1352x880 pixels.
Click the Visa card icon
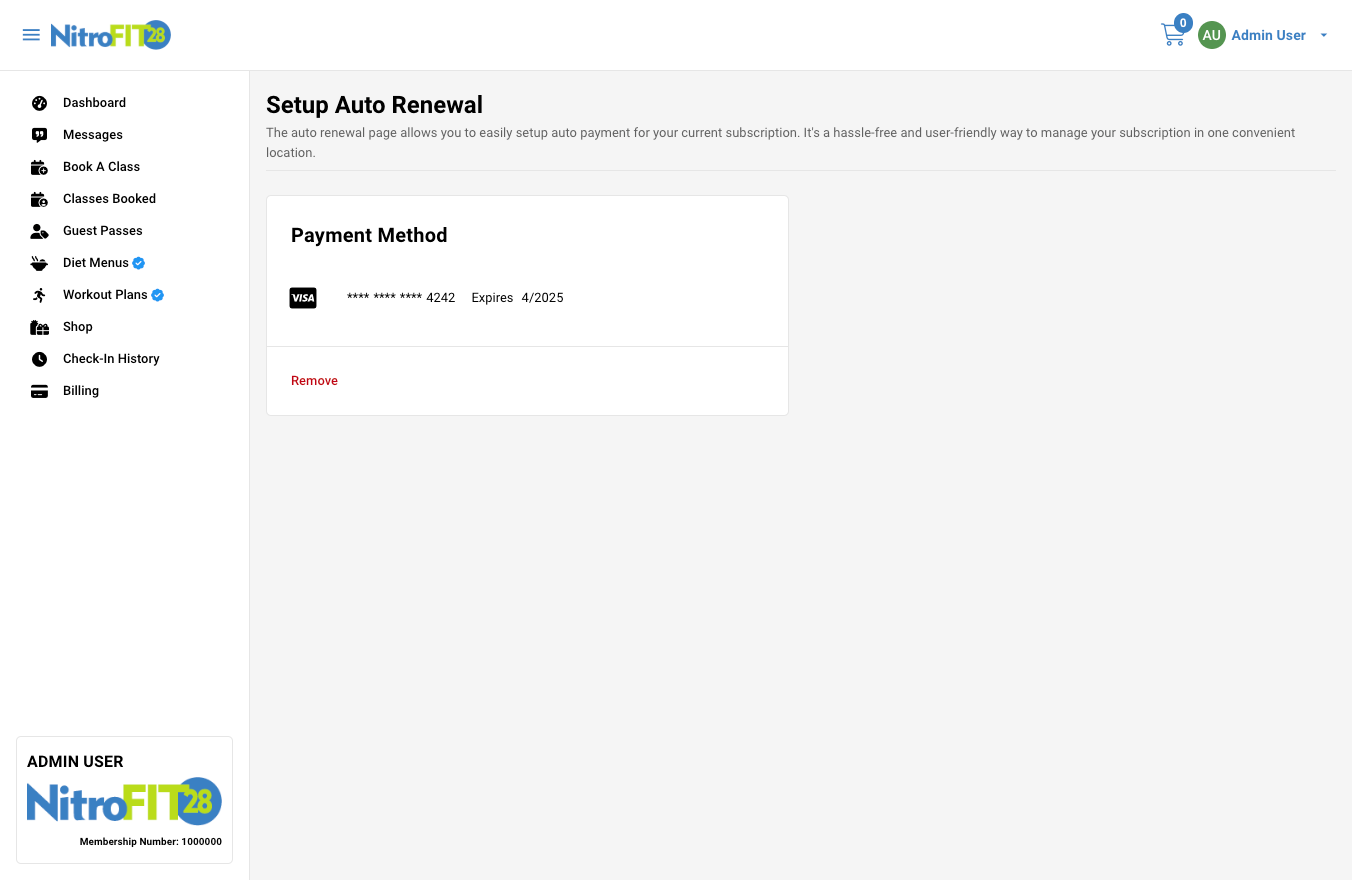click(x=302, y=297)
